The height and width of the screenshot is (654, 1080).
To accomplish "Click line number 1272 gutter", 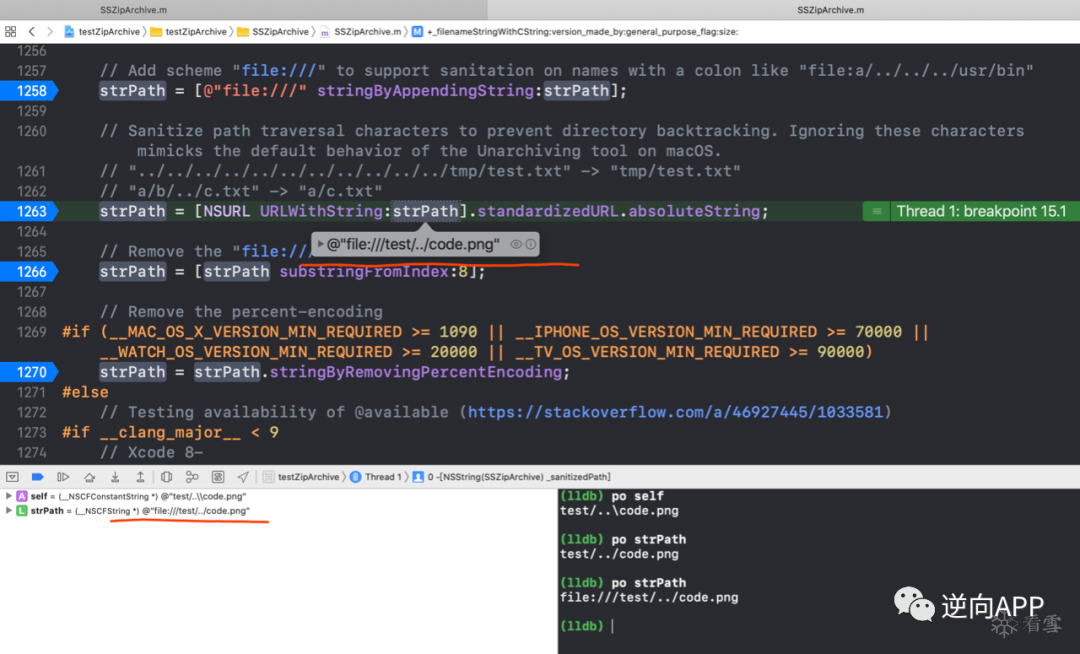I will click(x=32, y=412).
